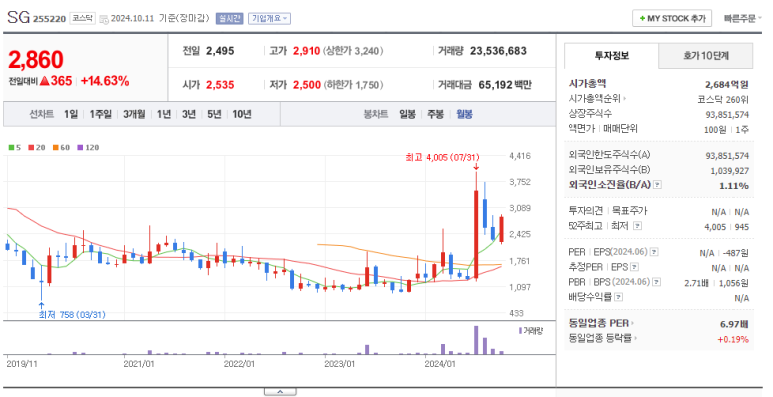The image size is (773, 397).
Task: Click the 고가 2,910 value
Action: click(x=307, y=51)
